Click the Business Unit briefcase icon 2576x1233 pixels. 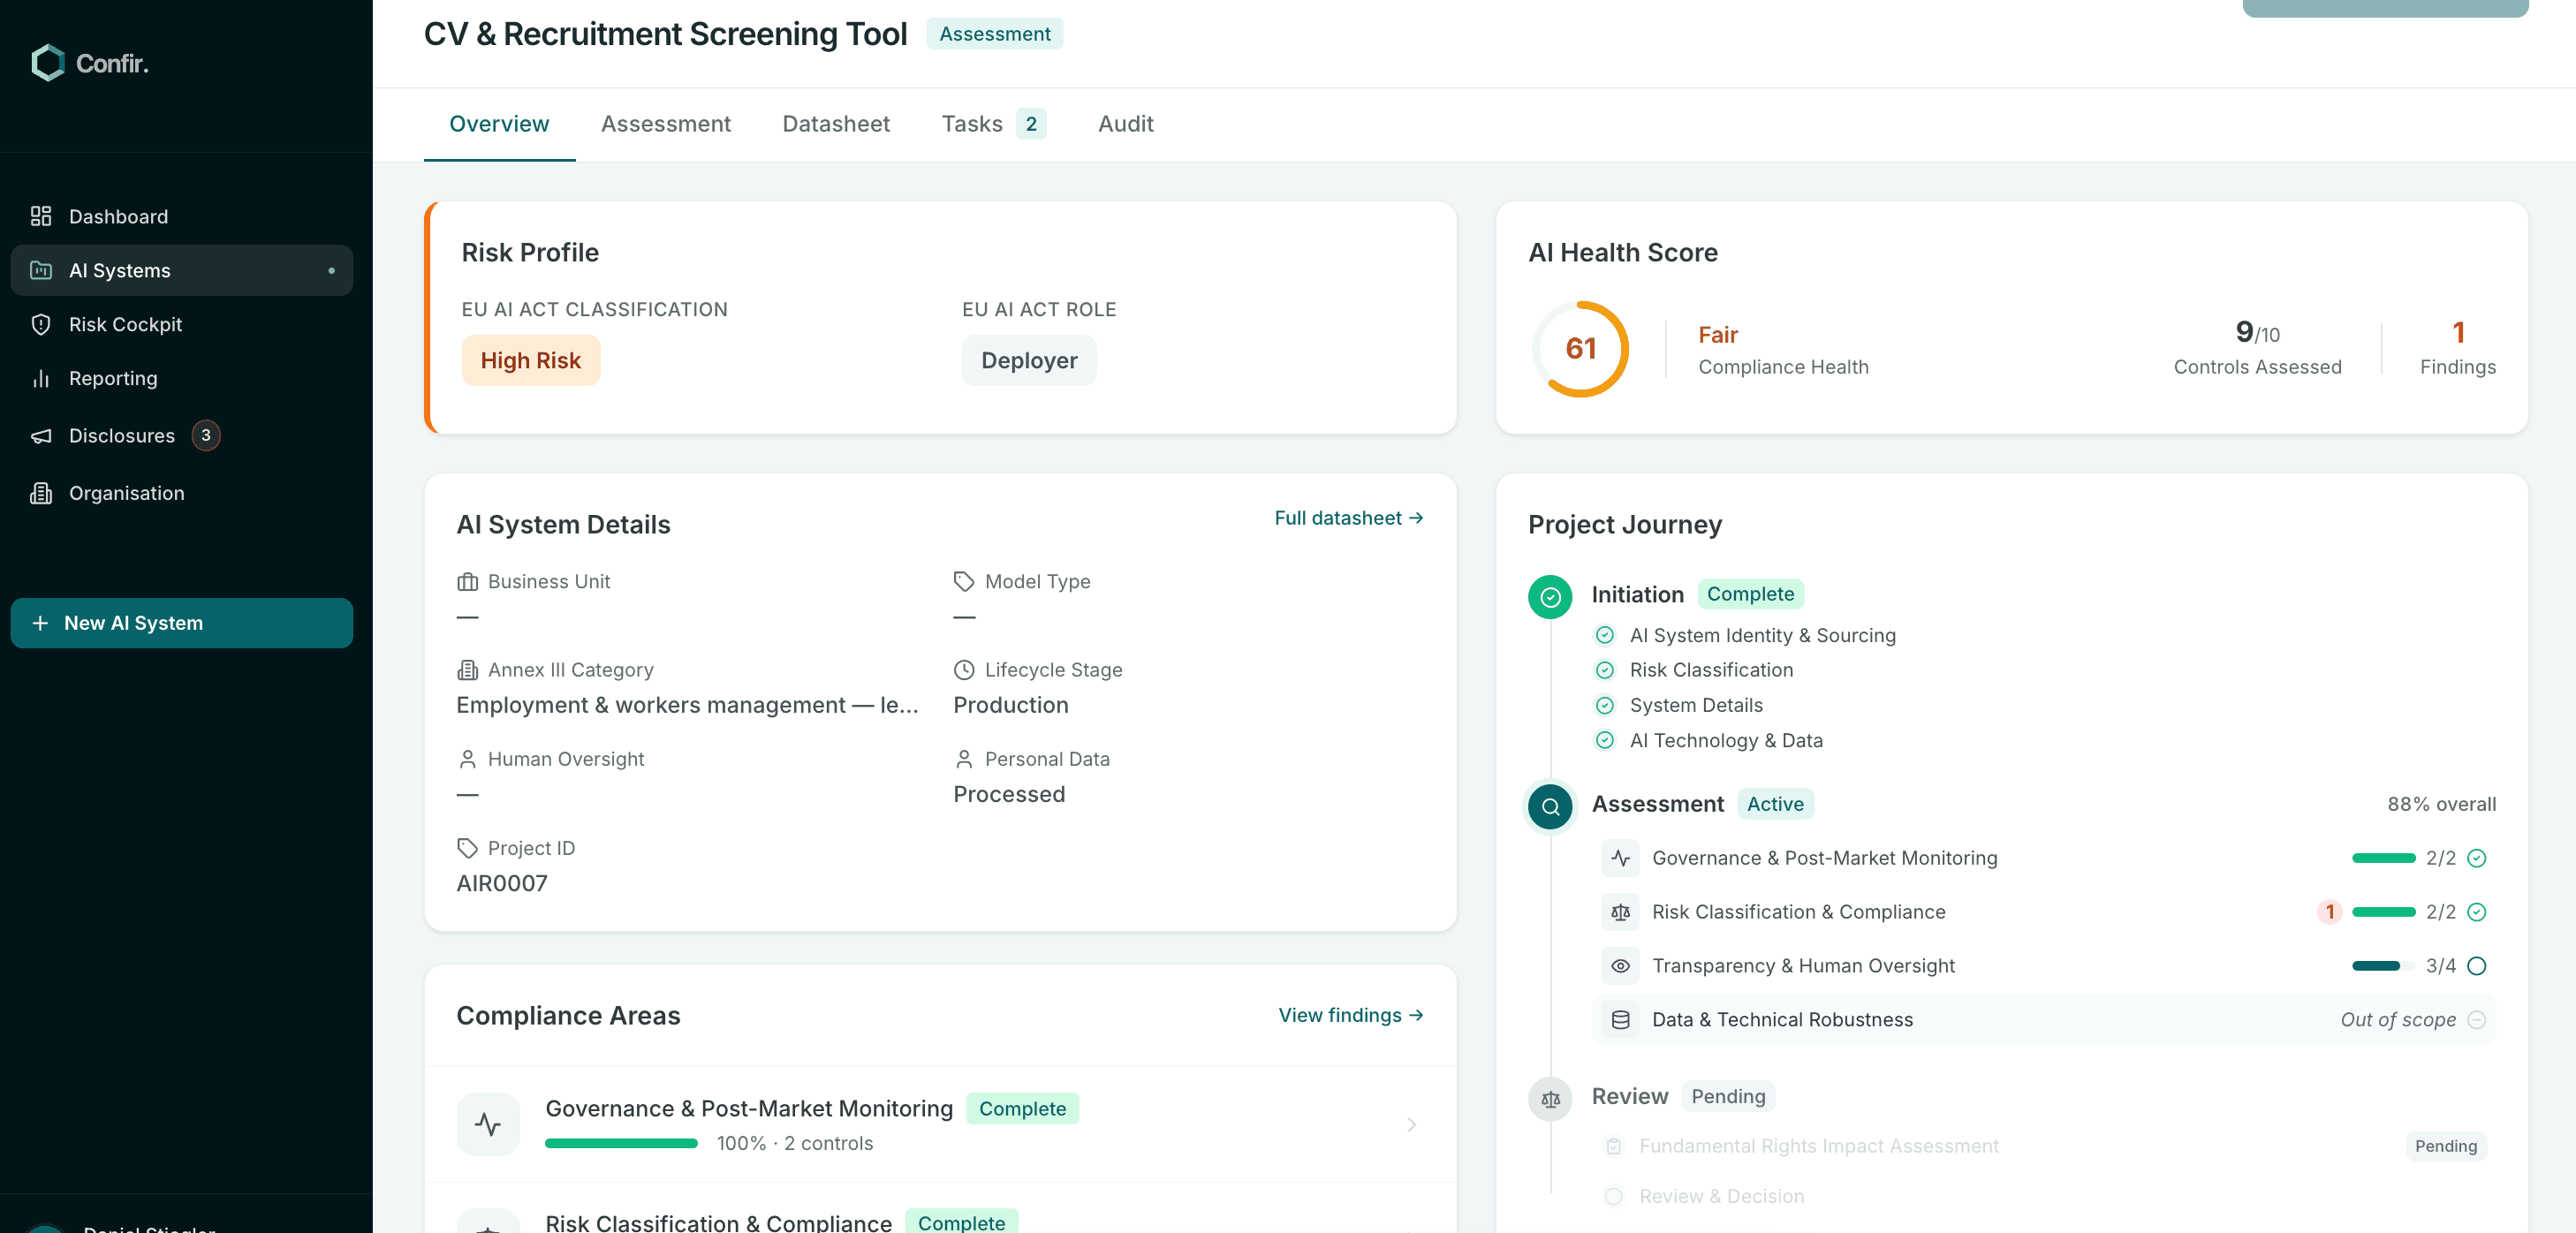coord(467,581)
